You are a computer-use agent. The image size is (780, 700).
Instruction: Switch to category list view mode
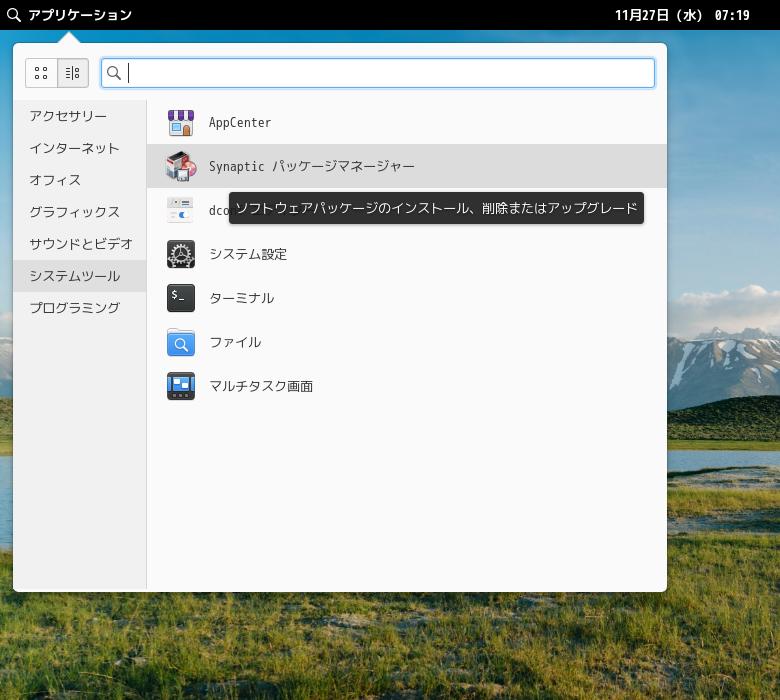[73, 73]
